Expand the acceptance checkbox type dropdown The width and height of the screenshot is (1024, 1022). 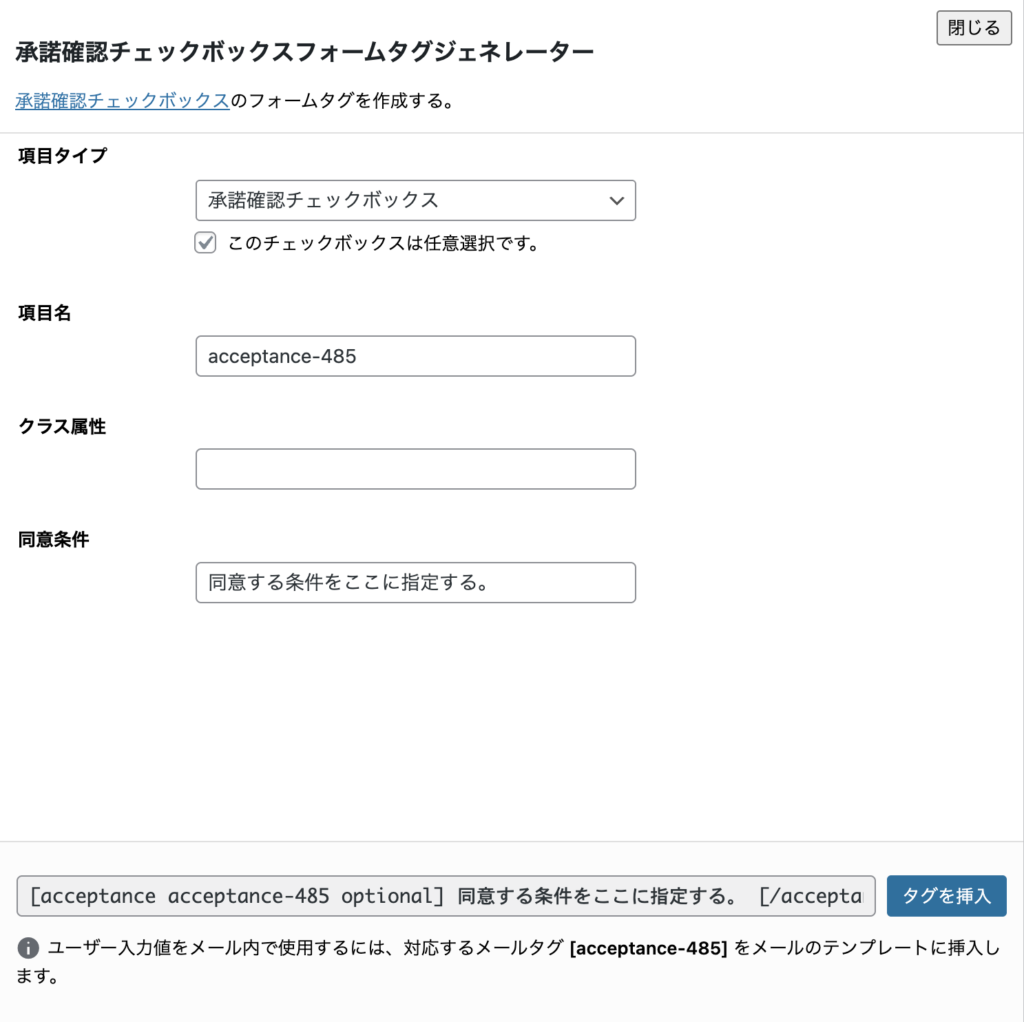416,200
